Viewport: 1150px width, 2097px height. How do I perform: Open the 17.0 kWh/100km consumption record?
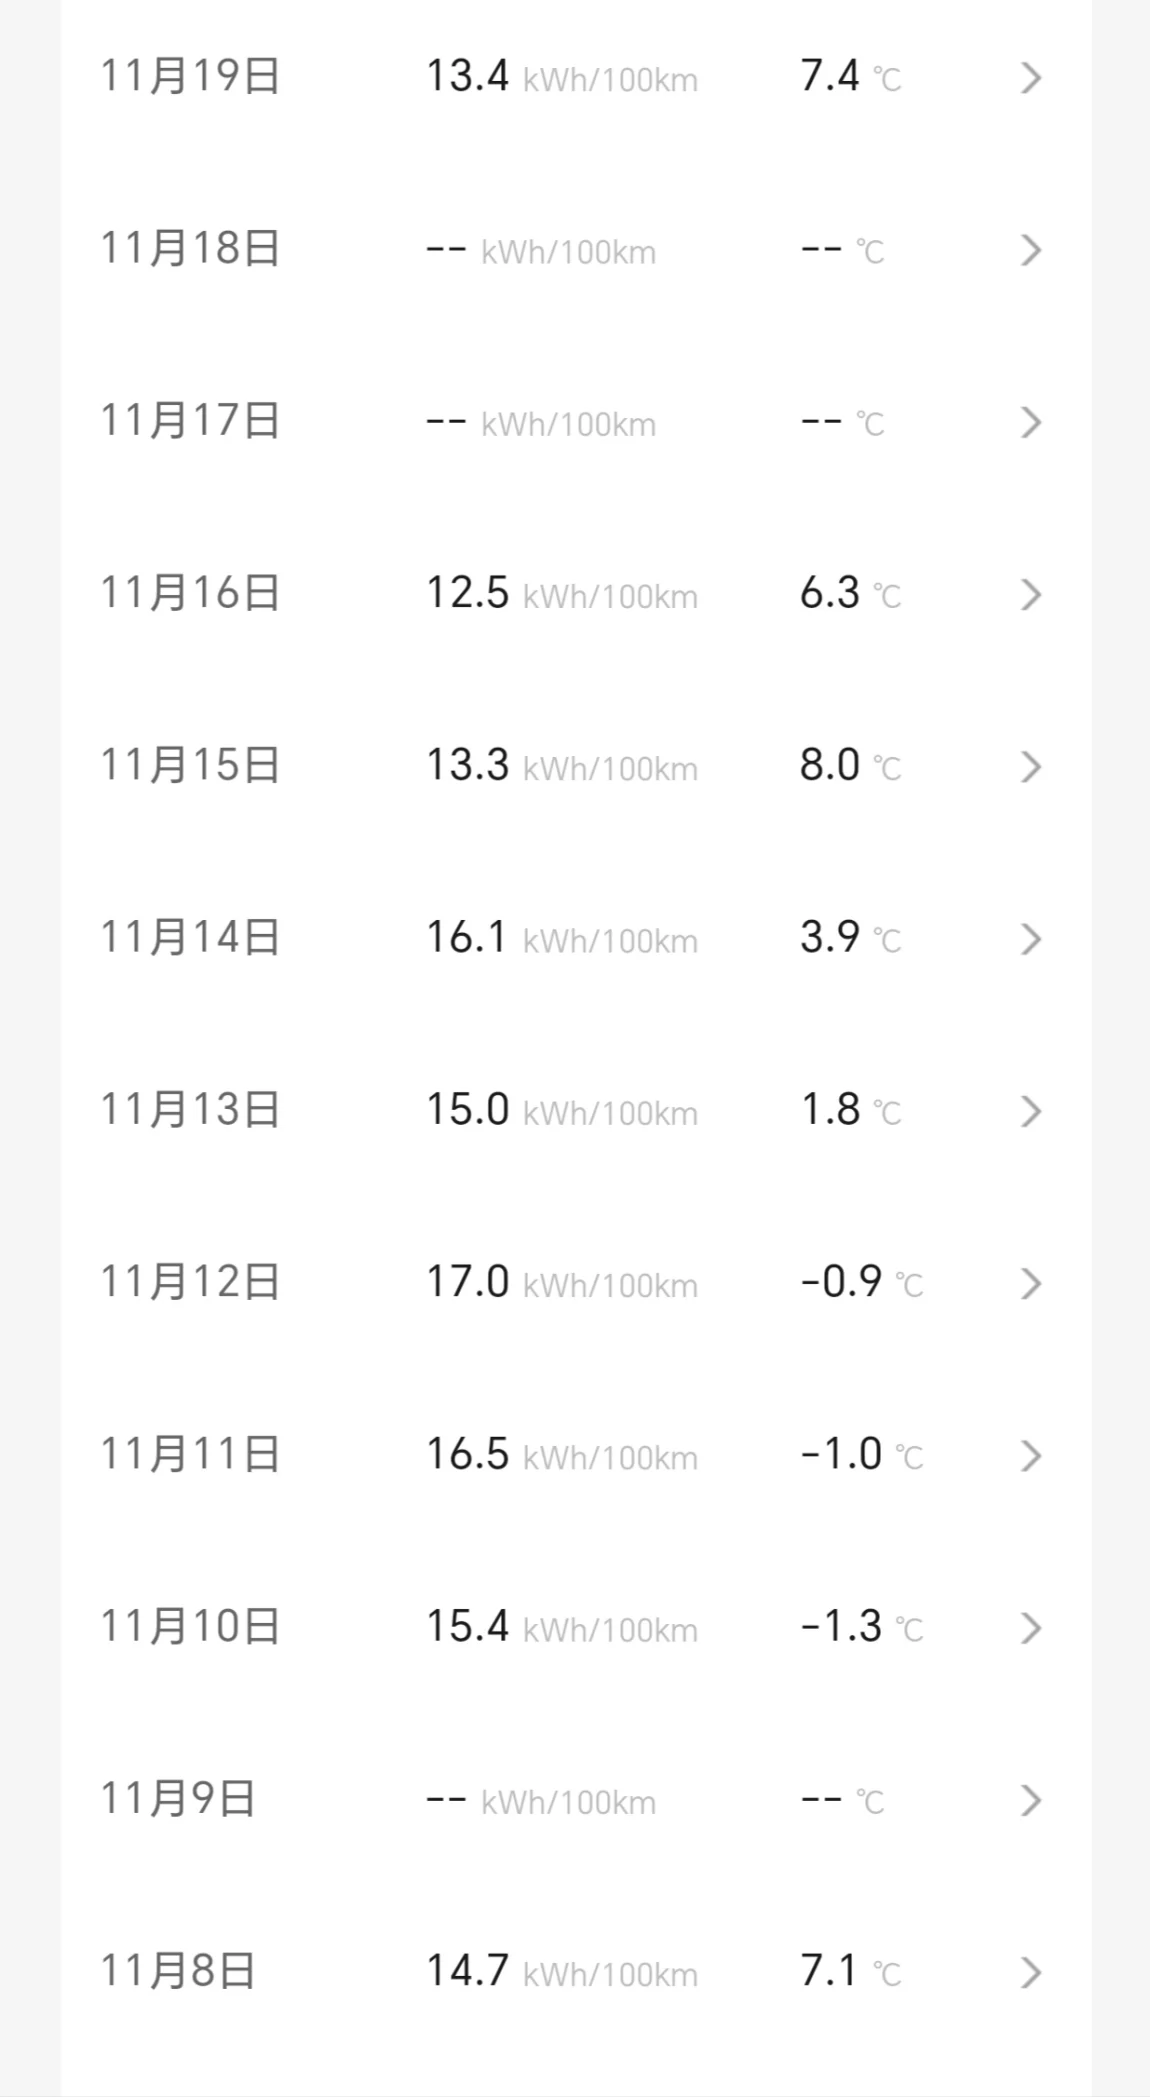click(561, 1282)
